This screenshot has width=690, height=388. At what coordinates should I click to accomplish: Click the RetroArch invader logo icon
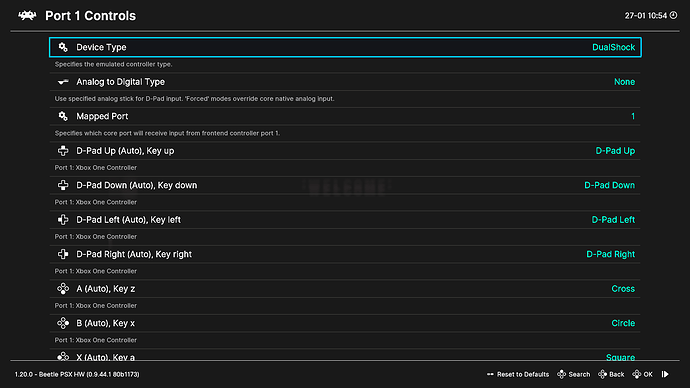point(27,16)
